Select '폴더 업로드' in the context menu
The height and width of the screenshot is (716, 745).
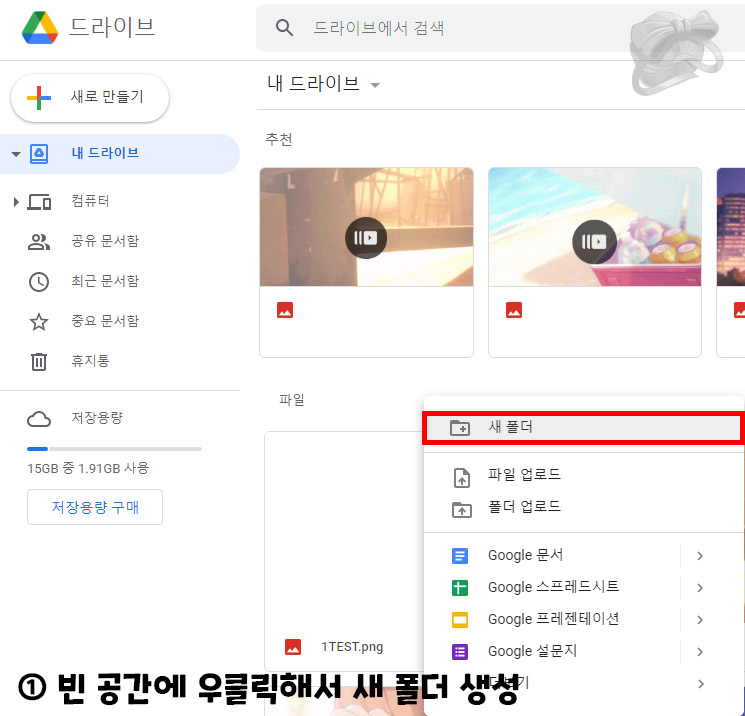click(x=583, y=508)
